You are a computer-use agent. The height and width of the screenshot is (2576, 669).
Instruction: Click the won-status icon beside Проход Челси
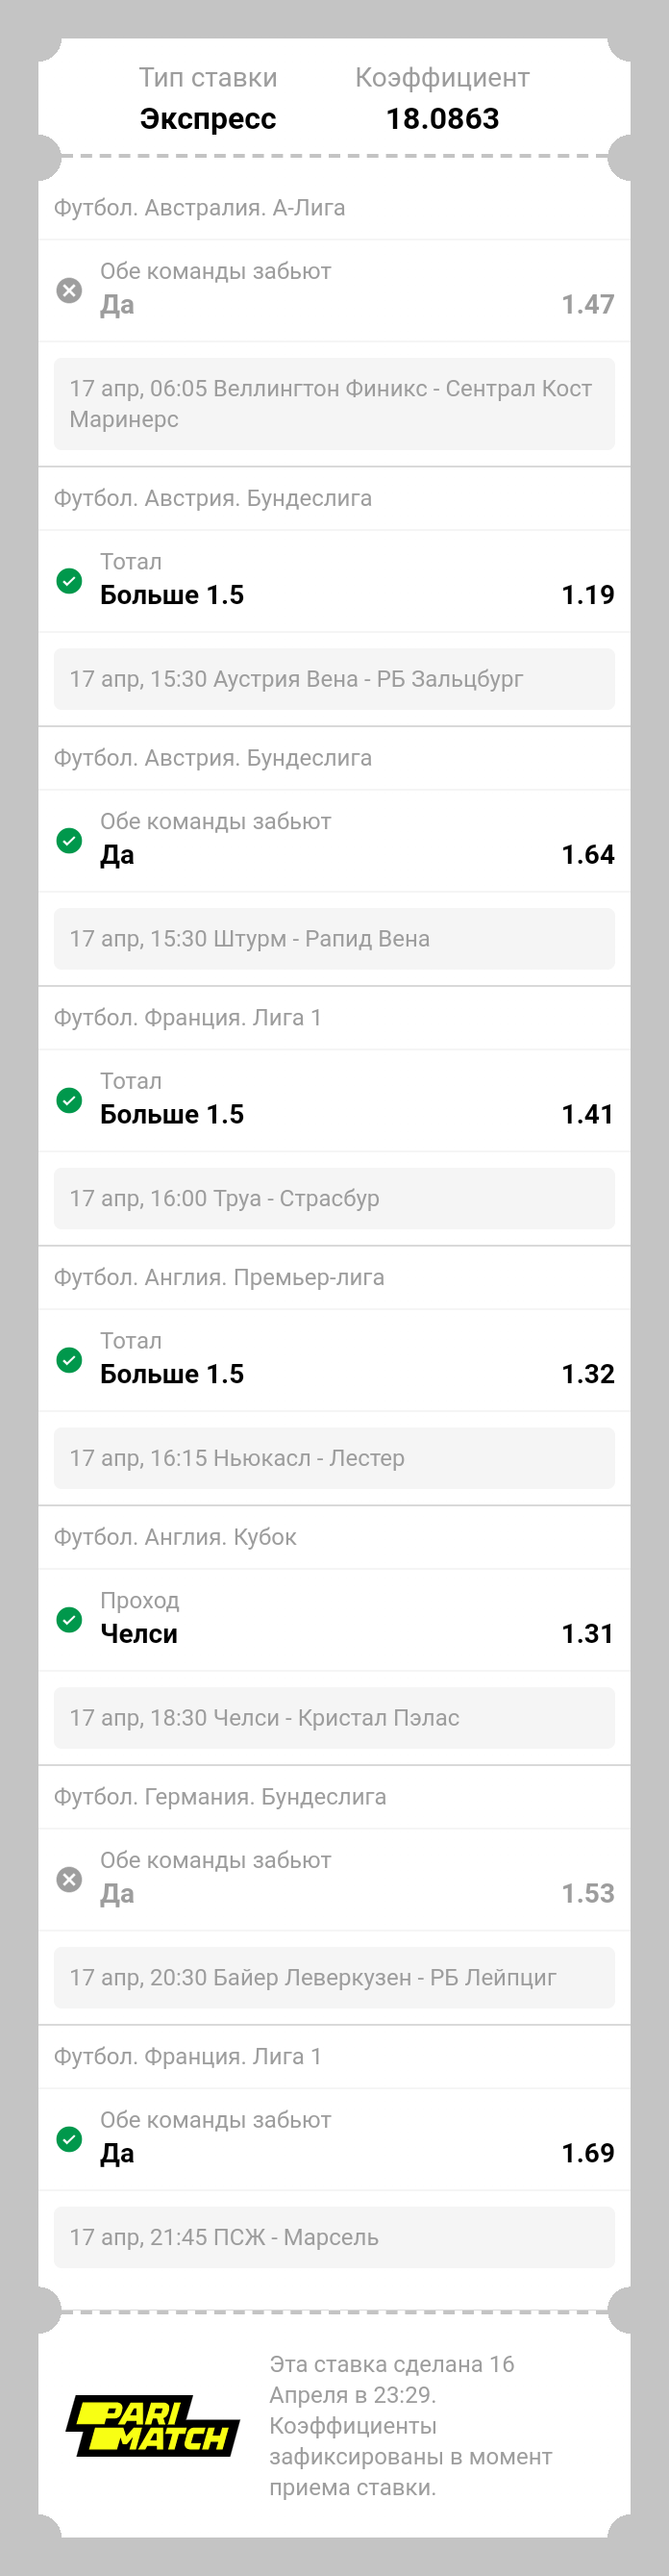tap(69, 1619)
